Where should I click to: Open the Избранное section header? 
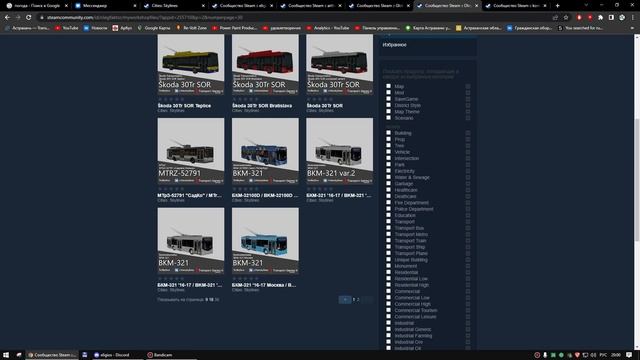(x=395, y=45)
